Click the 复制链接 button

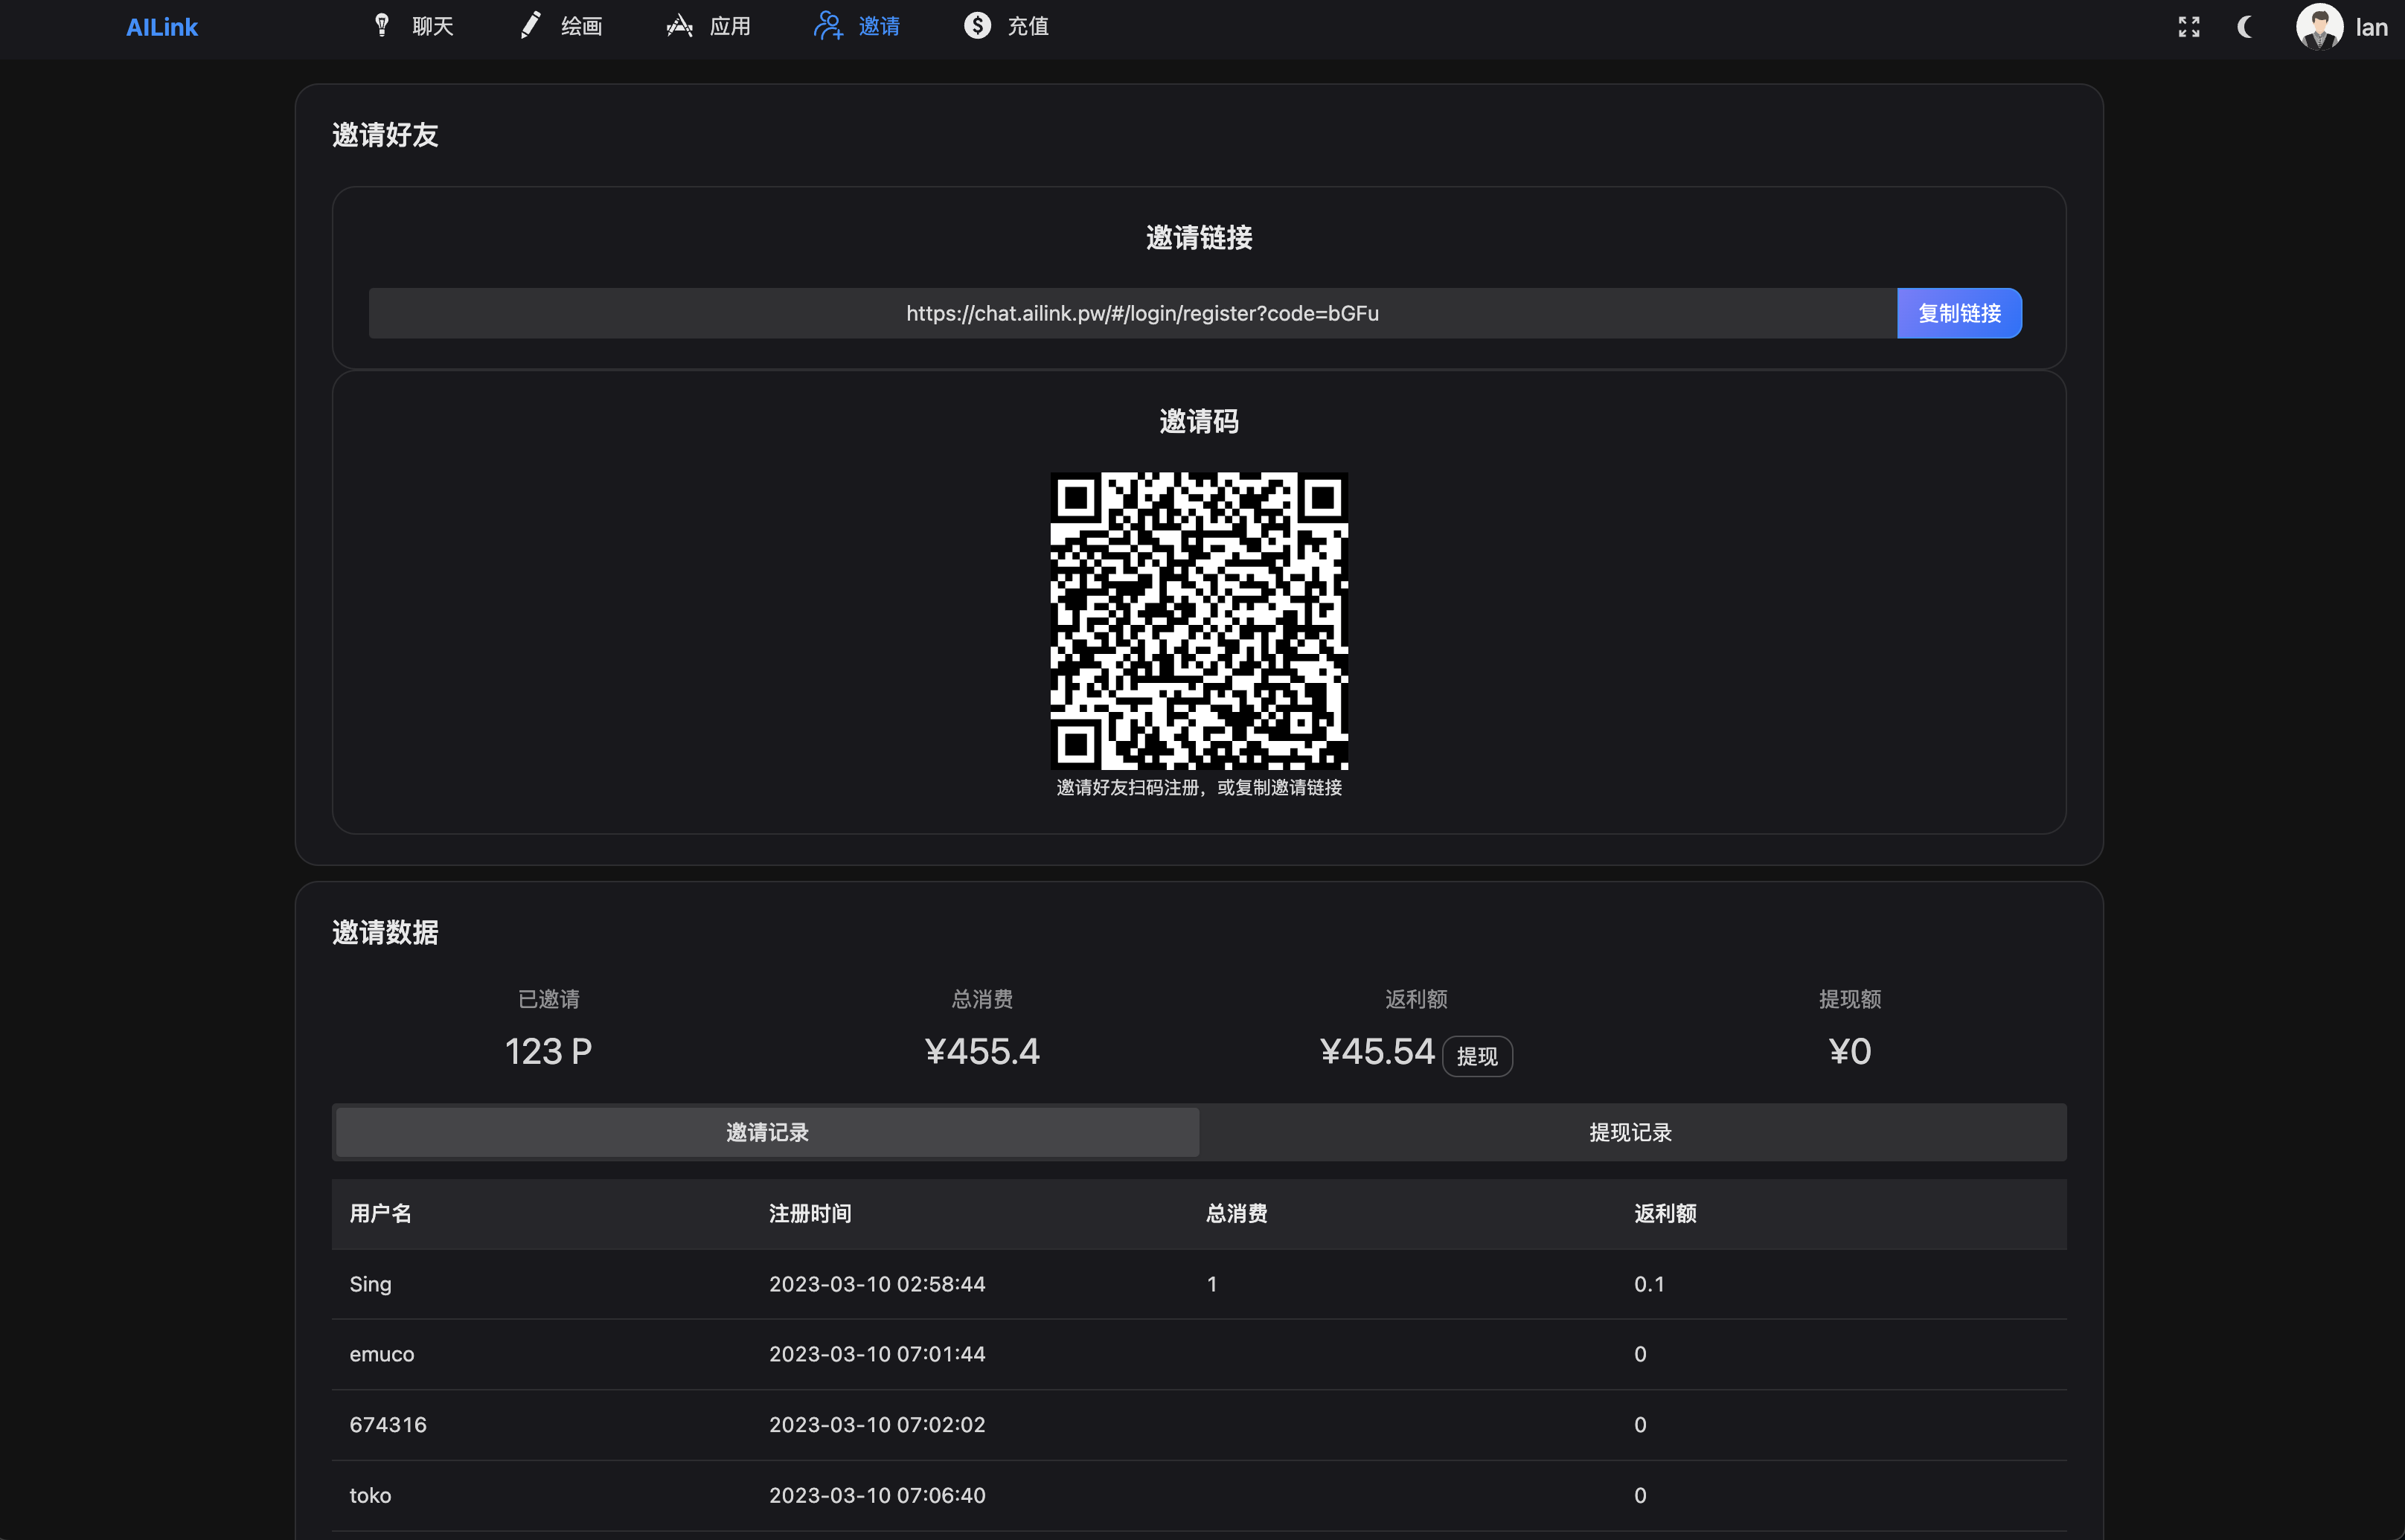1959,313
